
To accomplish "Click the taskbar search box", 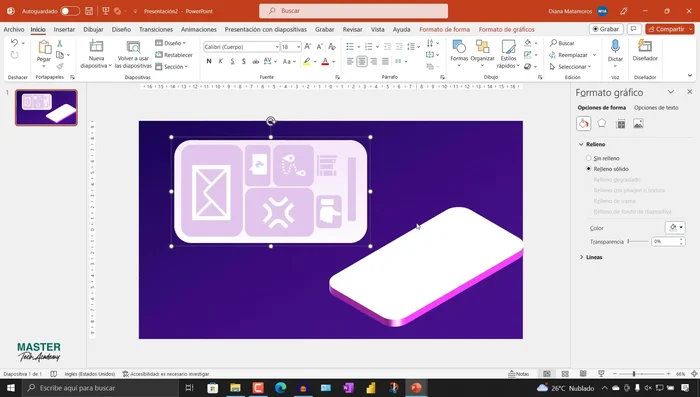I will (x=100, y=388).
